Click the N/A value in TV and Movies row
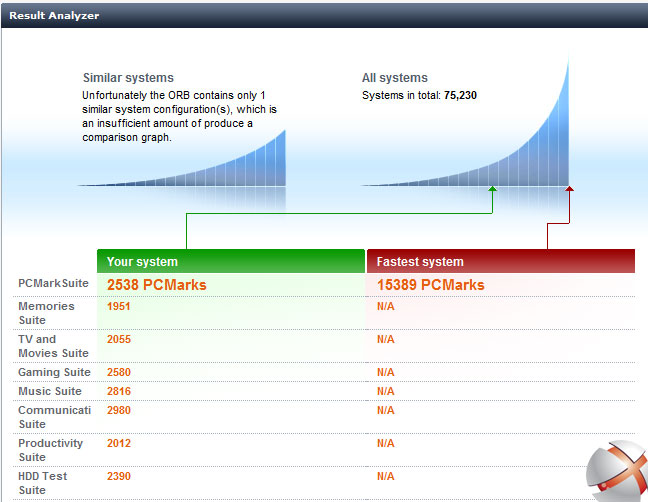 (386, 339)
